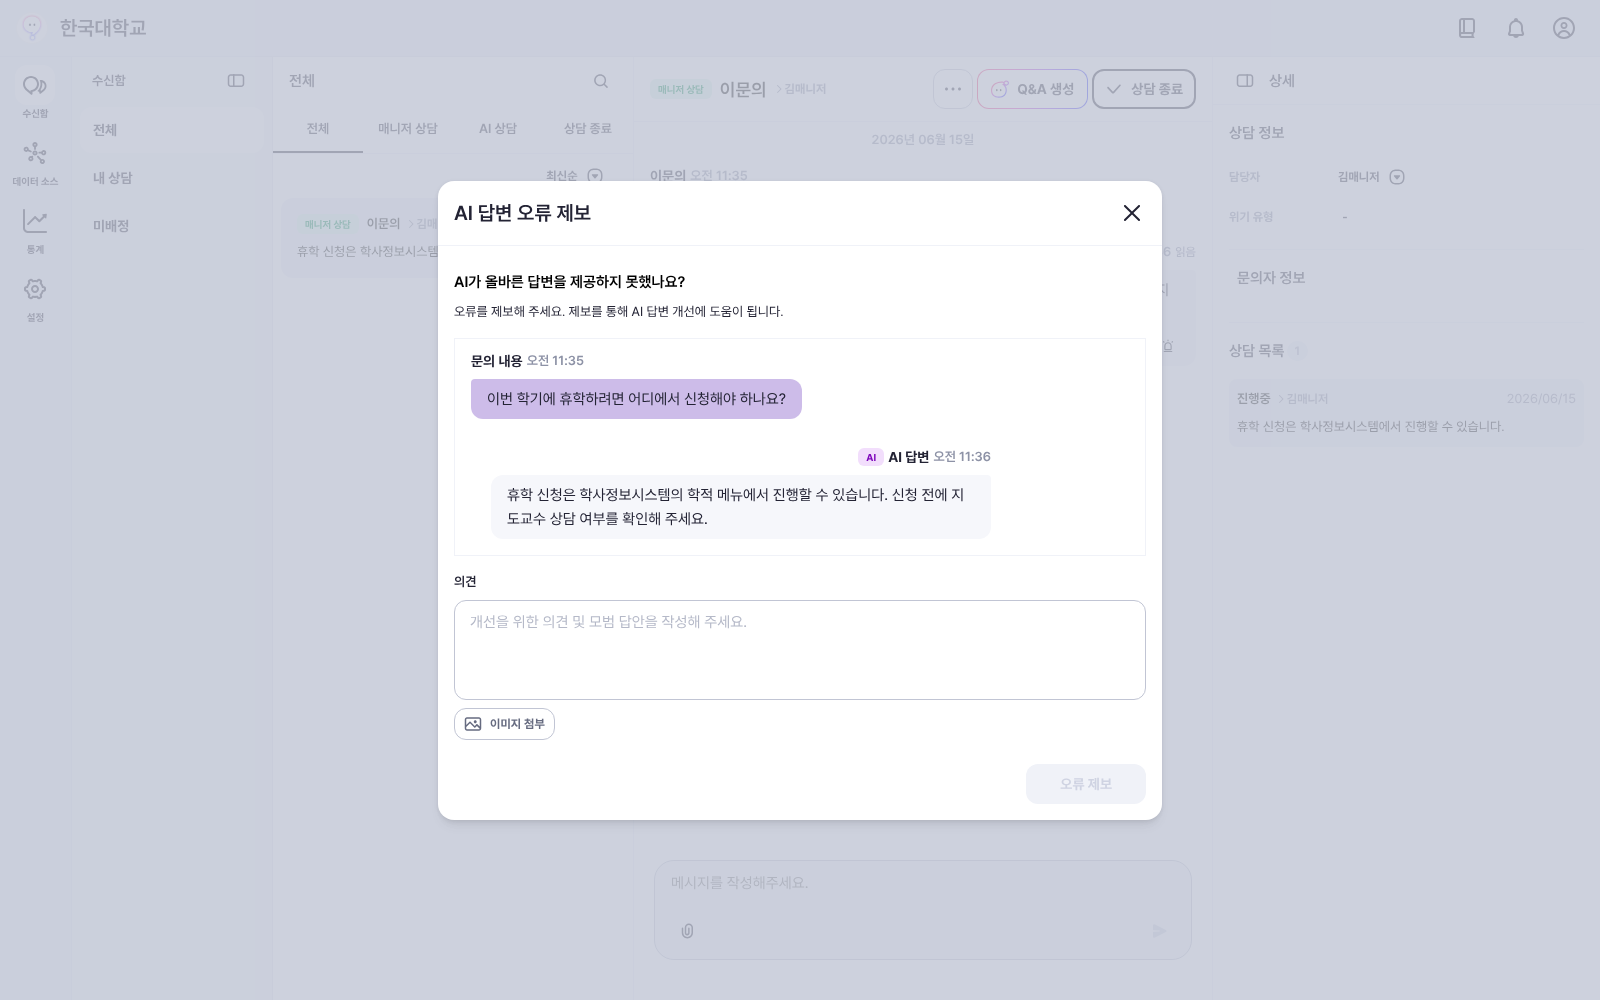Open the 통계 statistics chart icon
Viewport: 1600px width, 1000px height.
[35, 221]
